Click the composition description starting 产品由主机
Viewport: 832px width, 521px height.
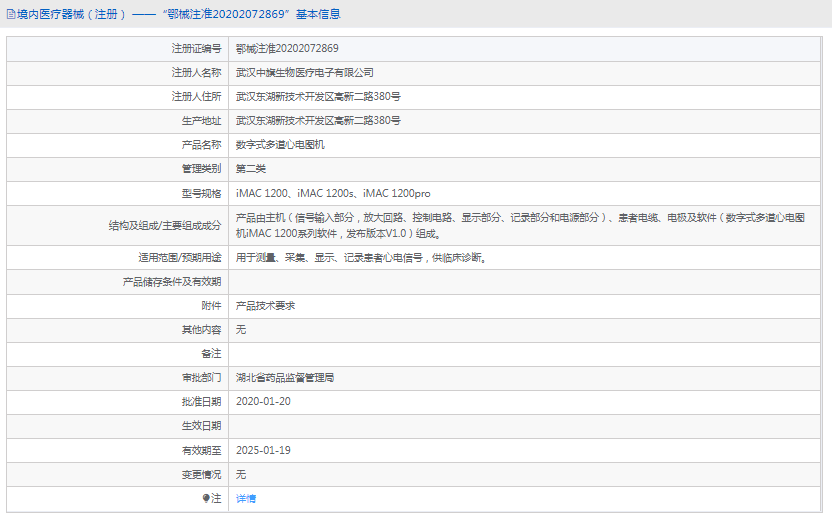(x=520, y=225)
